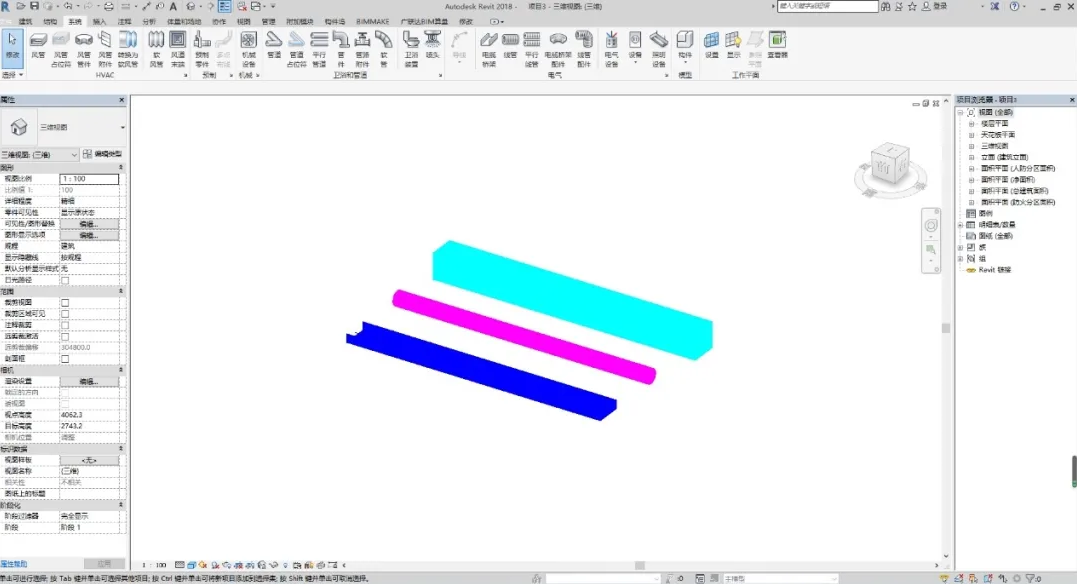The width and height of the screenshot is (1077, 584).
Task: Click the 1 : 100 view scale on view control bar
Action: (x=155, y=565)
